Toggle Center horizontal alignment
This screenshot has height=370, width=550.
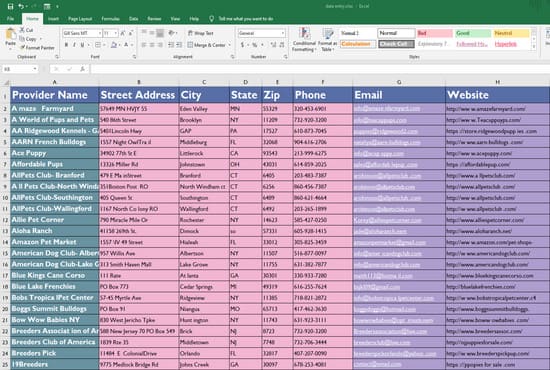coord(152,45)
